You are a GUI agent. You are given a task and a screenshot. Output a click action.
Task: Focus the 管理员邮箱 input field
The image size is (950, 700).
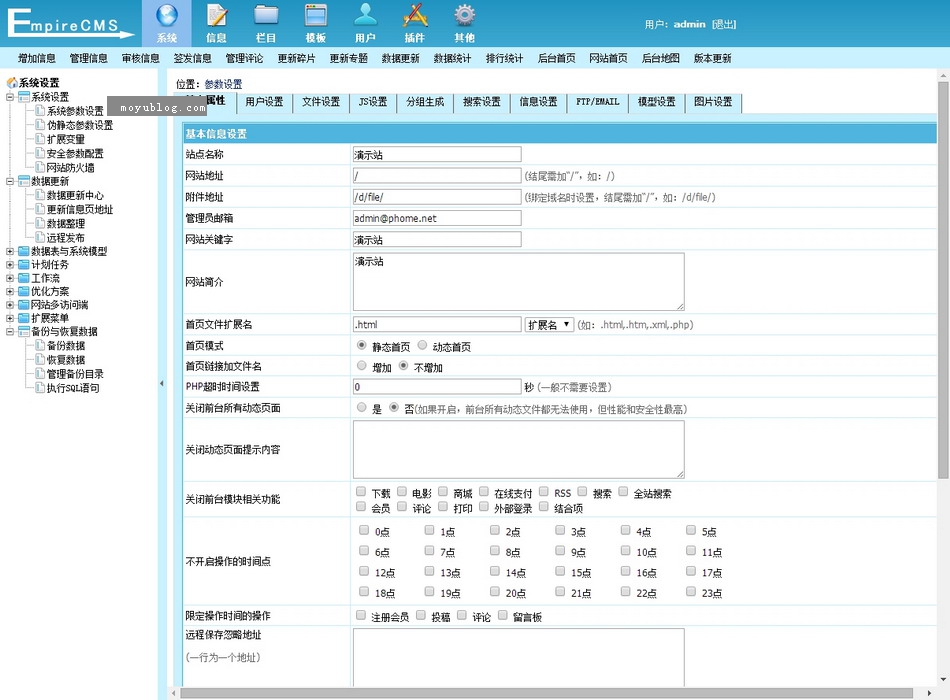[437, 218]
